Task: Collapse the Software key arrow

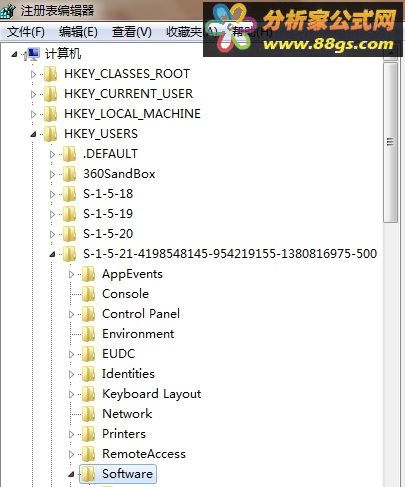Action: tap(71, 475)
